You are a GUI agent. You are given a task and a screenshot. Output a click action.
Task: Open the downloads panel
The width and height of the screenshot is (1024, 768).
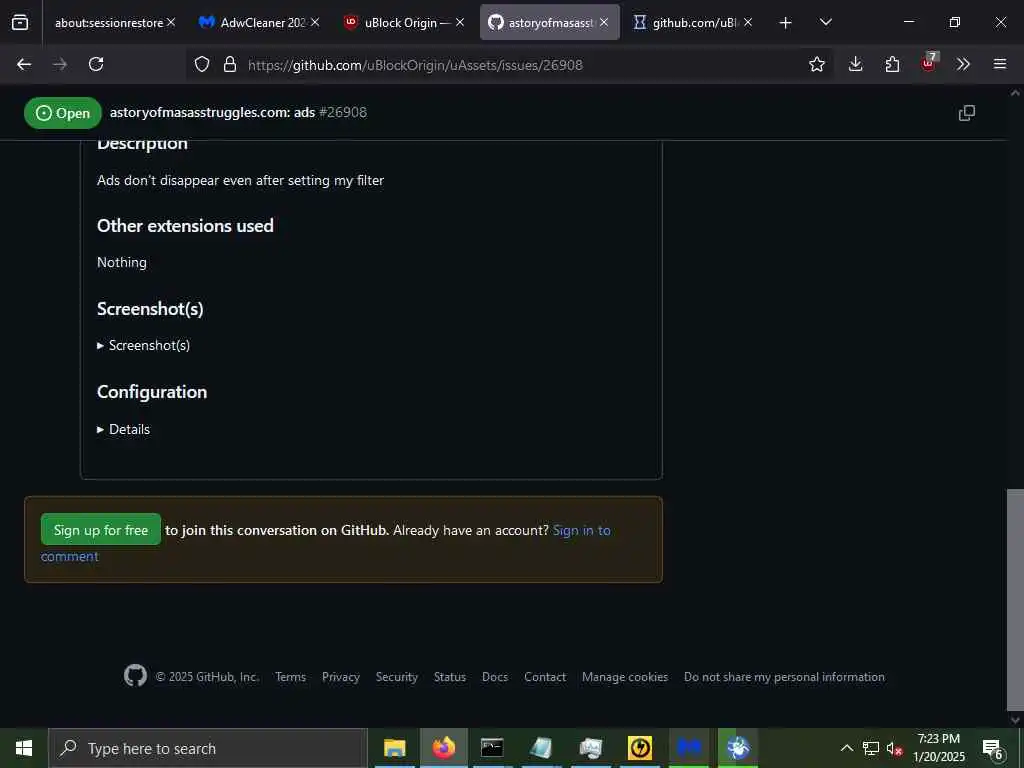point(856,64)
